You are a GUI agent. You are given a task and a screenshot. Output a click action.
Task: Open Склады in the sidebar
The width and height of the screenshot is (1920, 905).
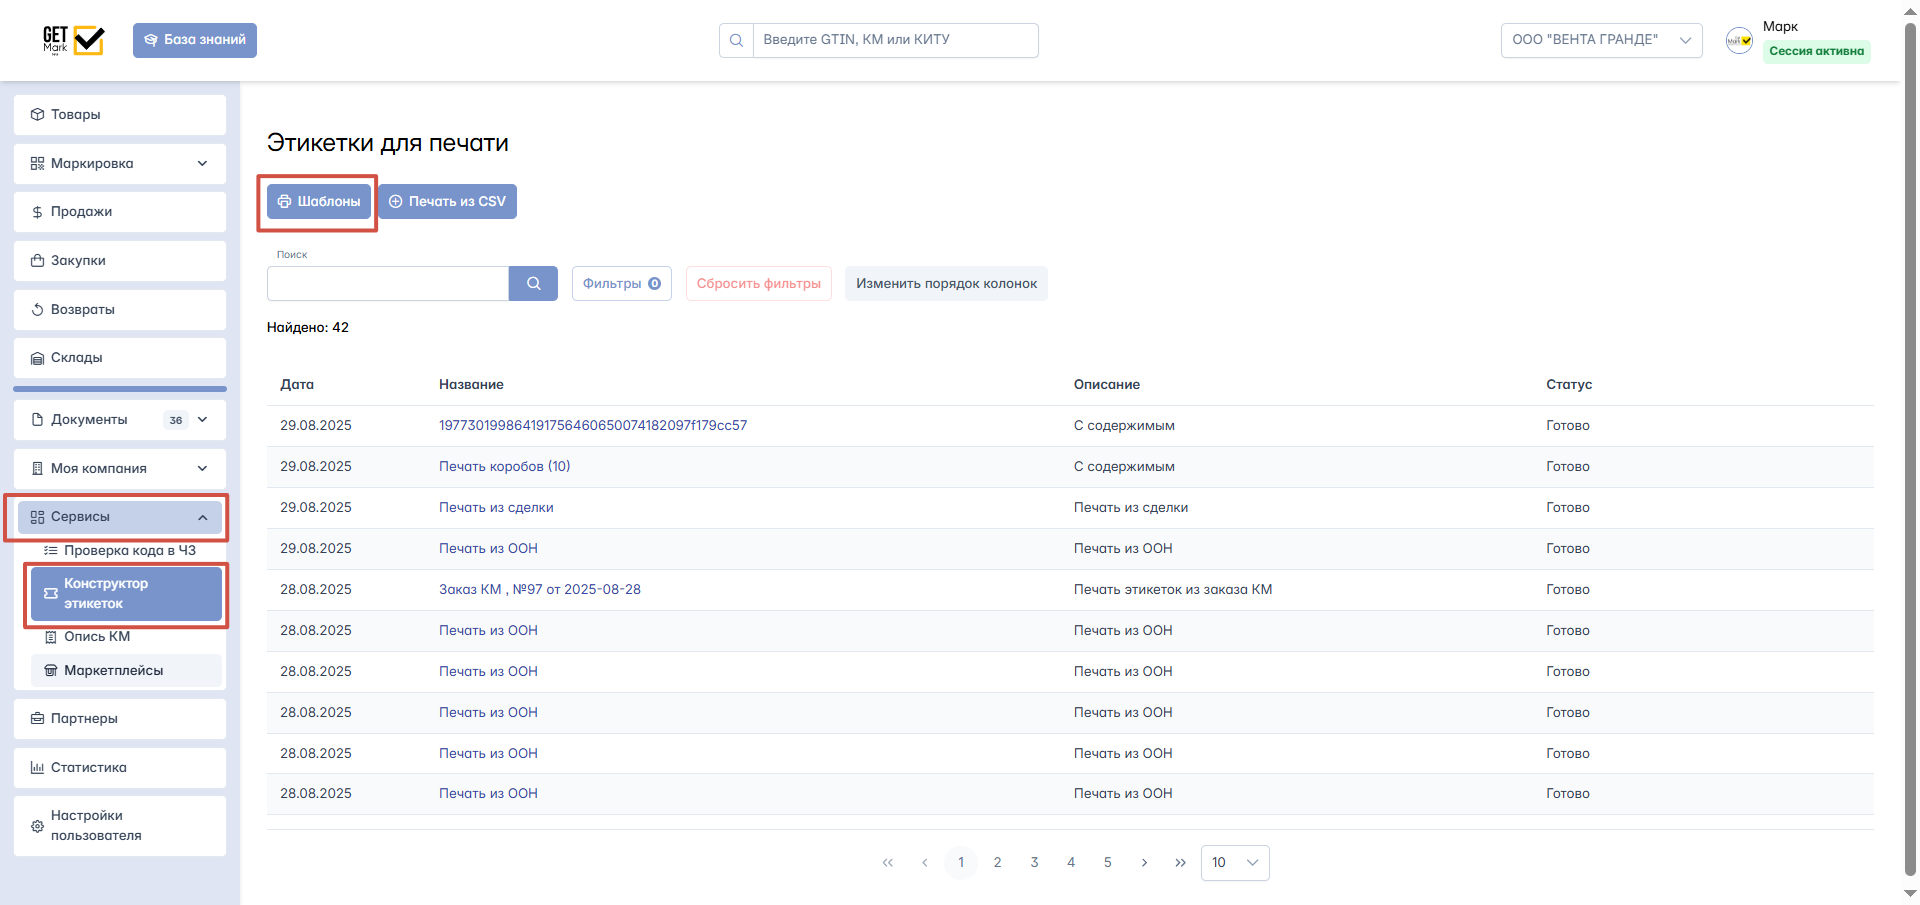(x=120, y=358)
